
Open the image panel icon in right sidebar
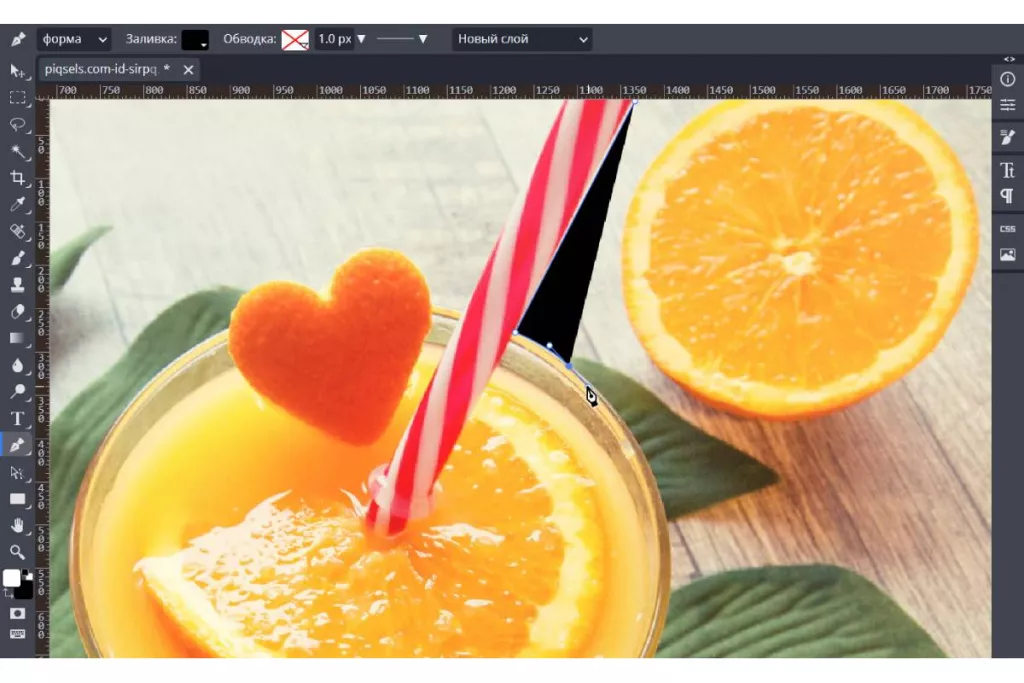click(1008, 255)
